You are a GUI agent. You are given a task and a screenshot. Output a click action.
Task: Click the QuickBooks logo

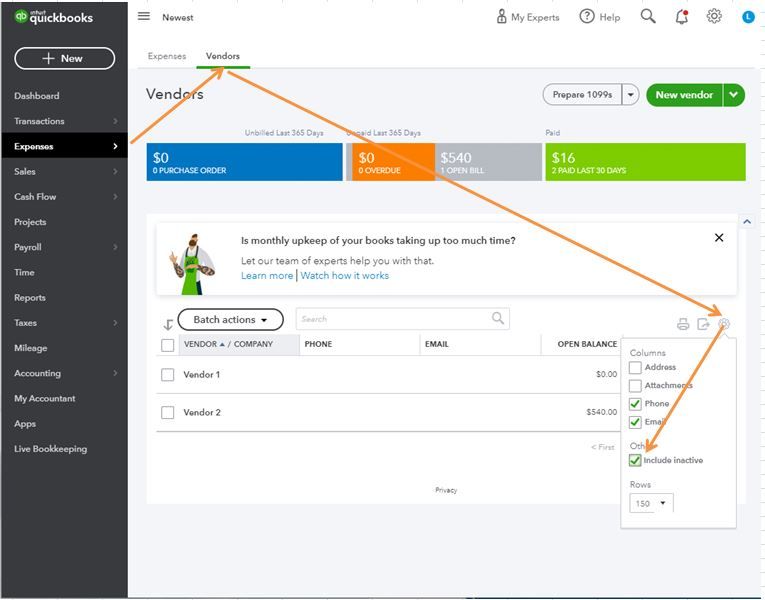point(54,17)
